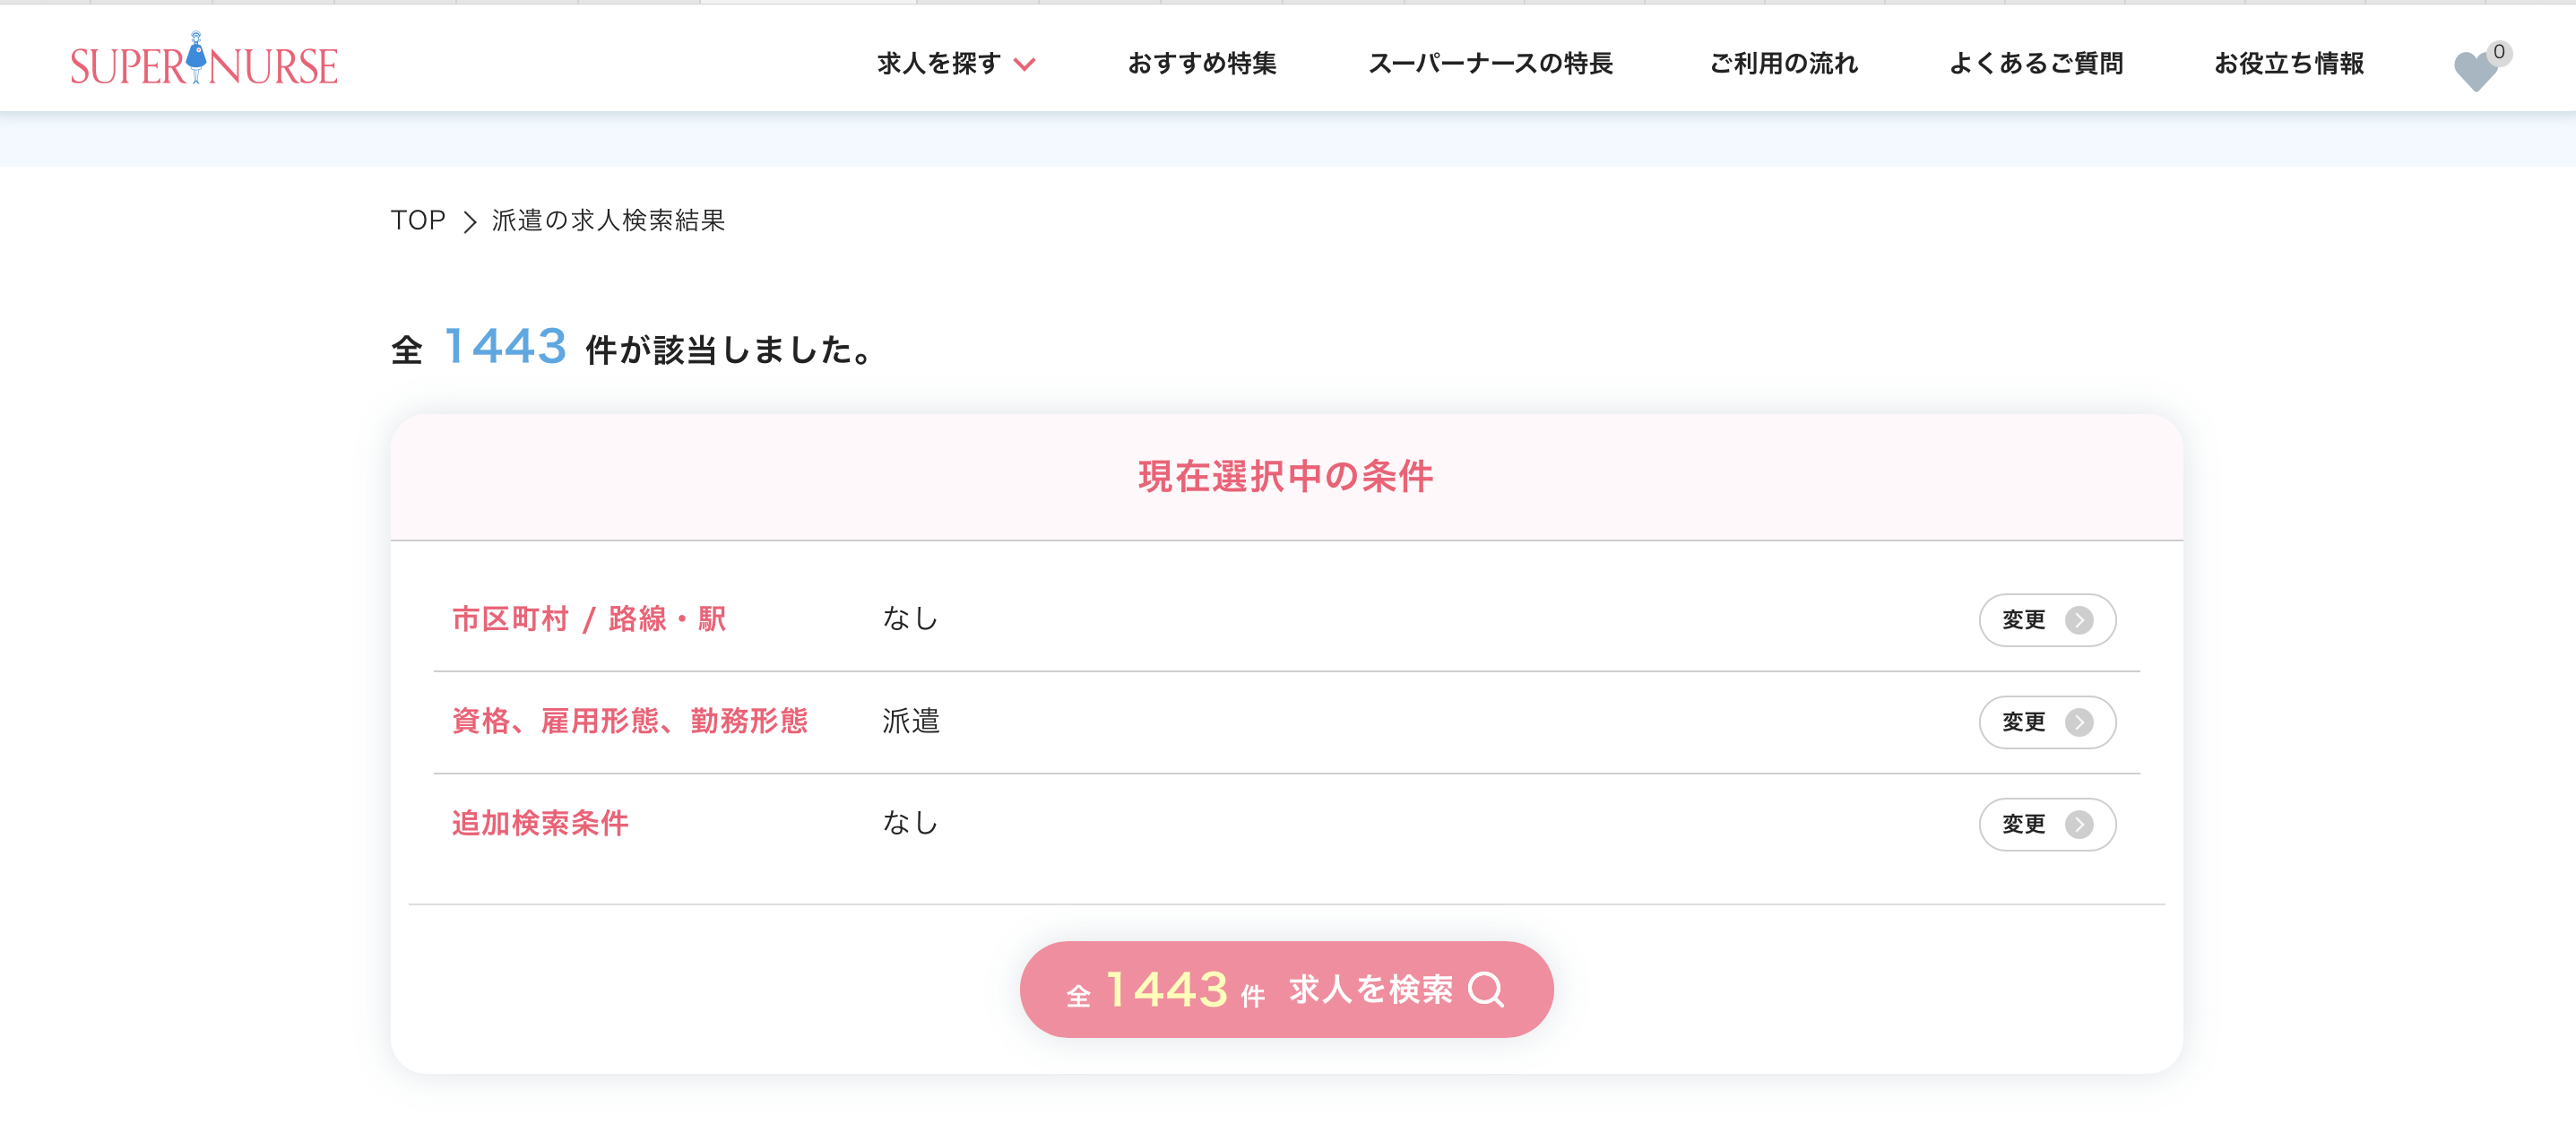Viewport: 2576px width, 1124px height.
Task: Click arrow icon in 市区町村 row's 変更 button
Action: coord(2079,620)
